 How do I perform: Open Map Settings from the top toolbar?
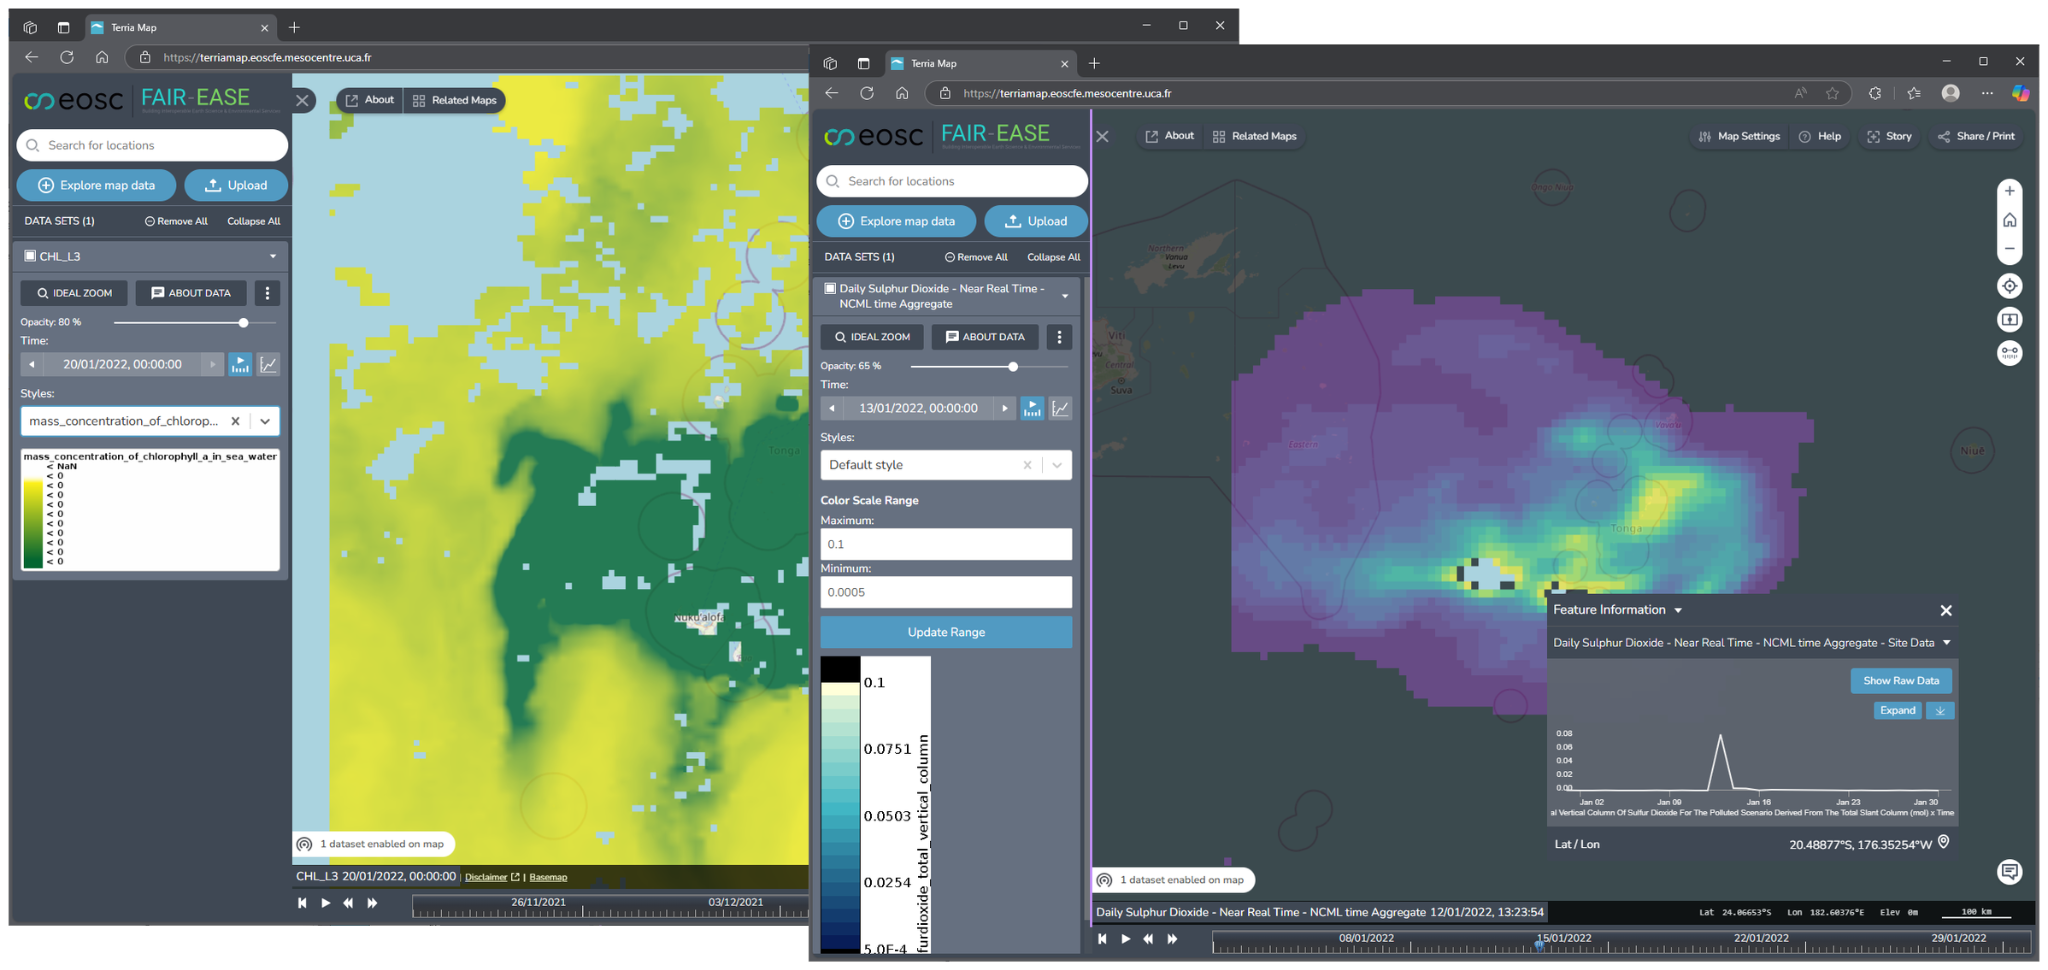pos(1738,136)
